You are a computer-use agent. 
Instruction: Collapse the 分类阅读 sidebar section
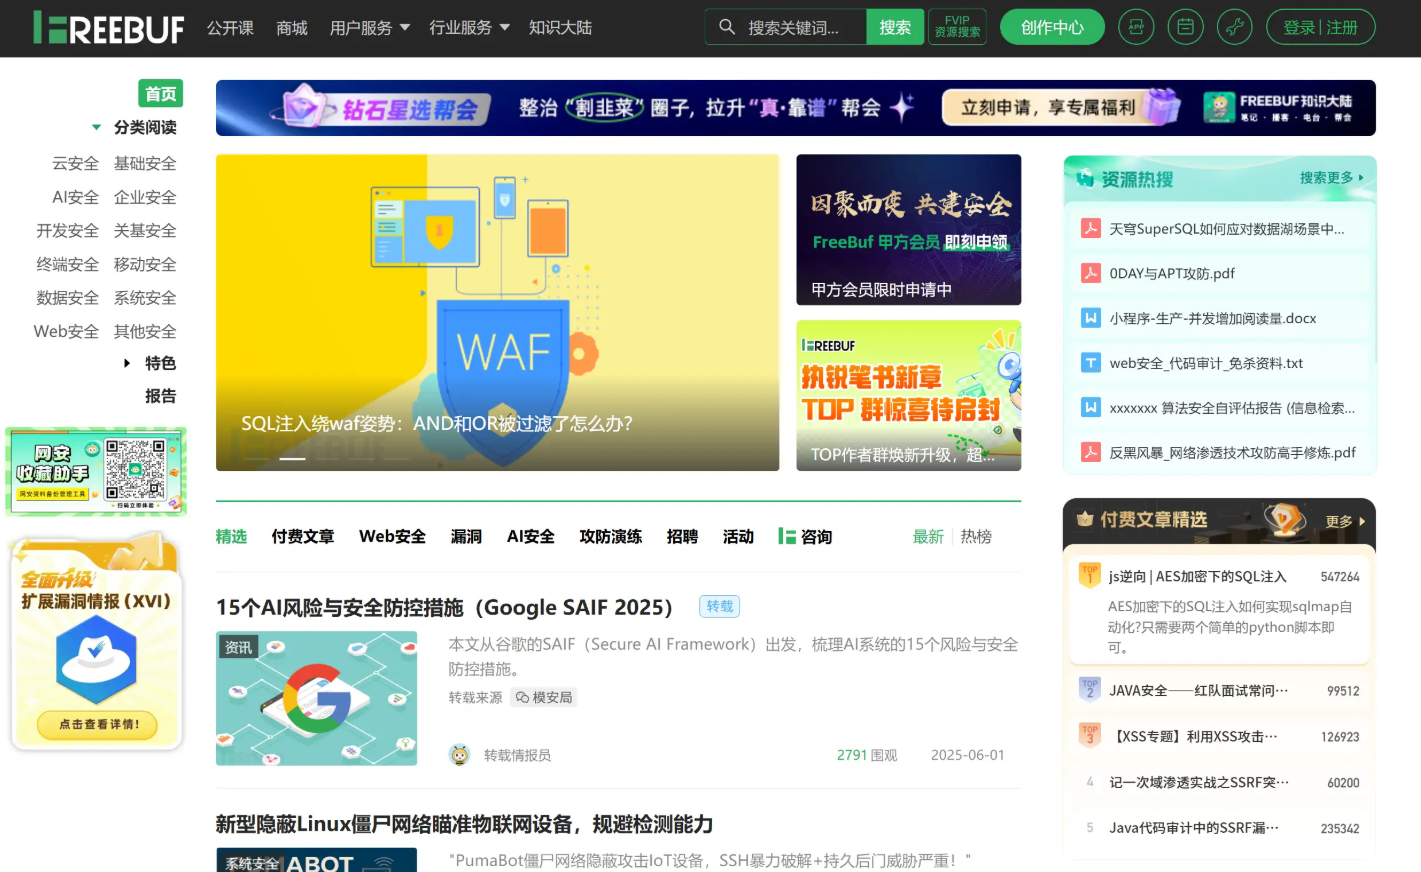97,127
